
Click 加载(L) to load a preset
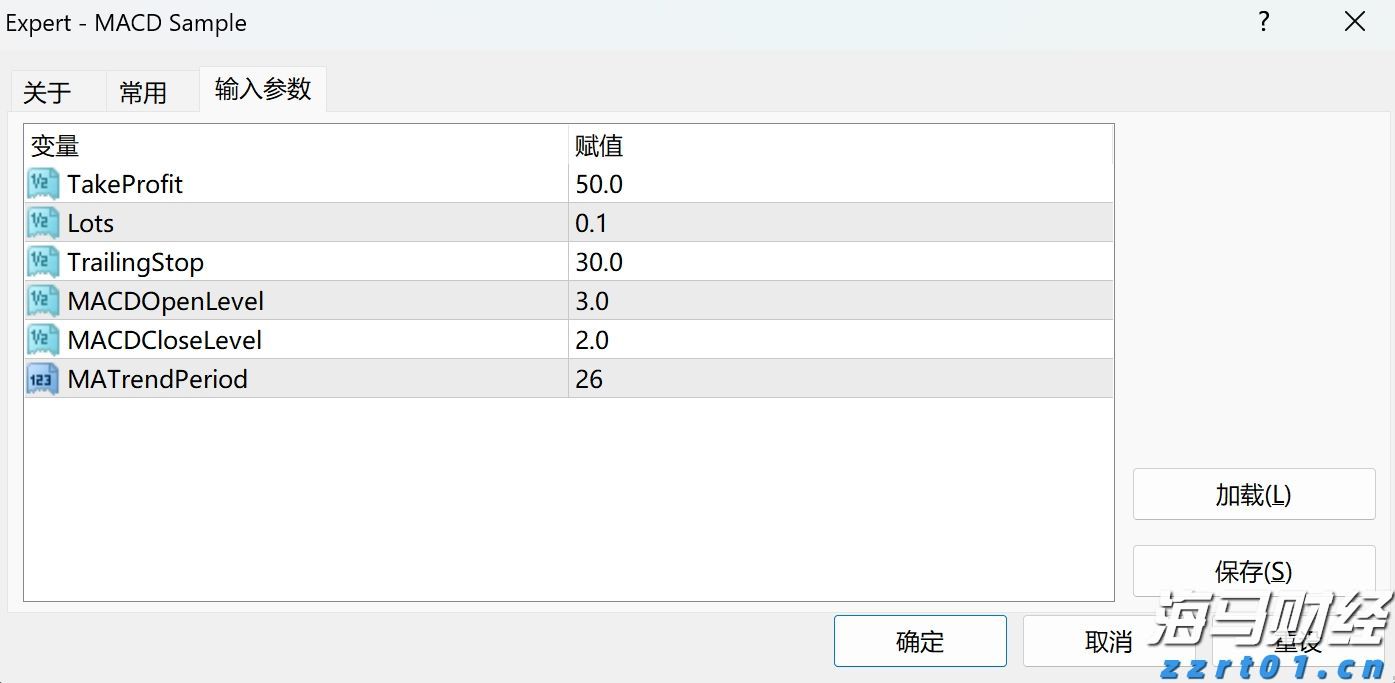(1252, 494)
